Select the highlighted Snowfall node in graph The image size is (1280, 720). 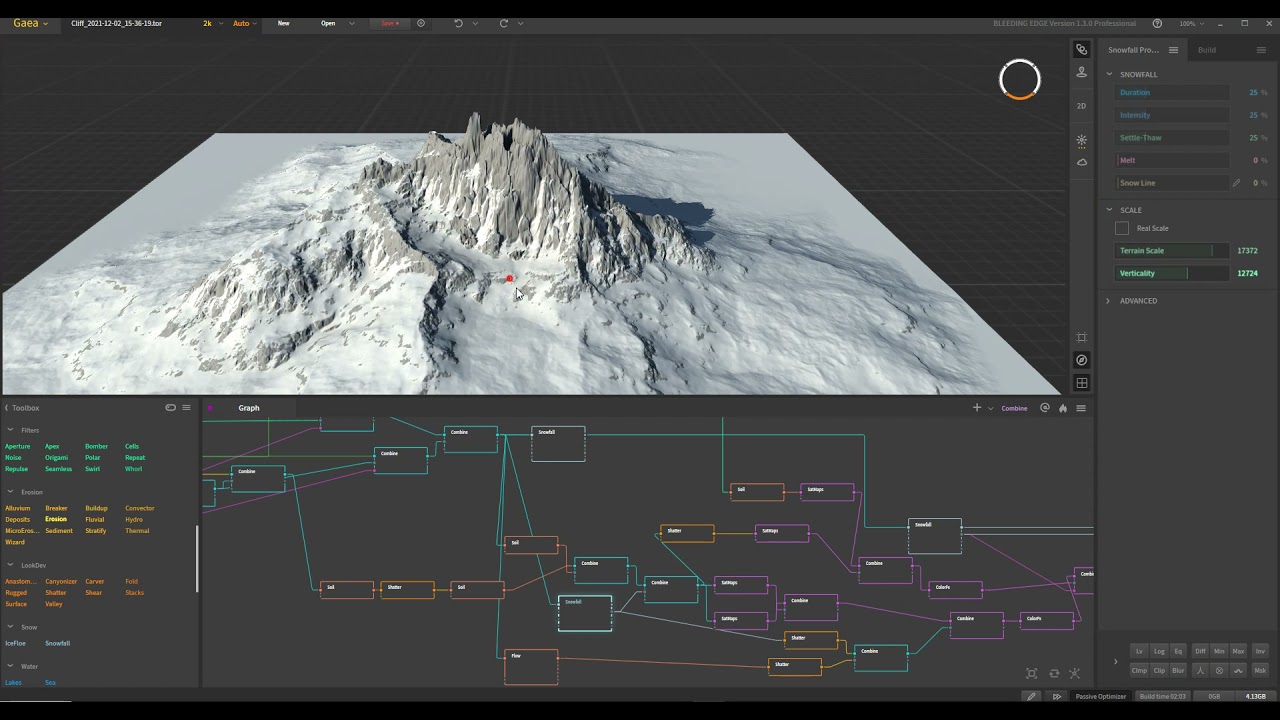(x=585, y=613)
